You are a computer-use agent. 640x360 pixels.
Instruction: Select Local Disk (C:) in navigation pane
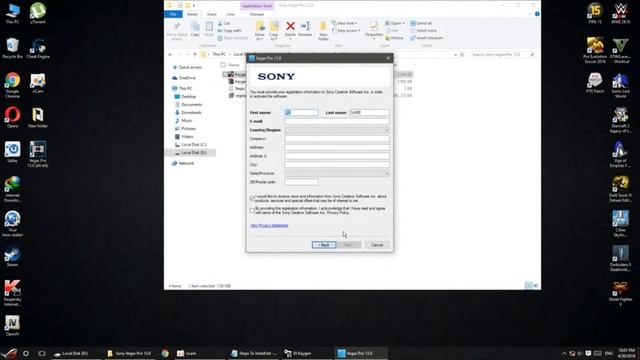tap(191, 144)
